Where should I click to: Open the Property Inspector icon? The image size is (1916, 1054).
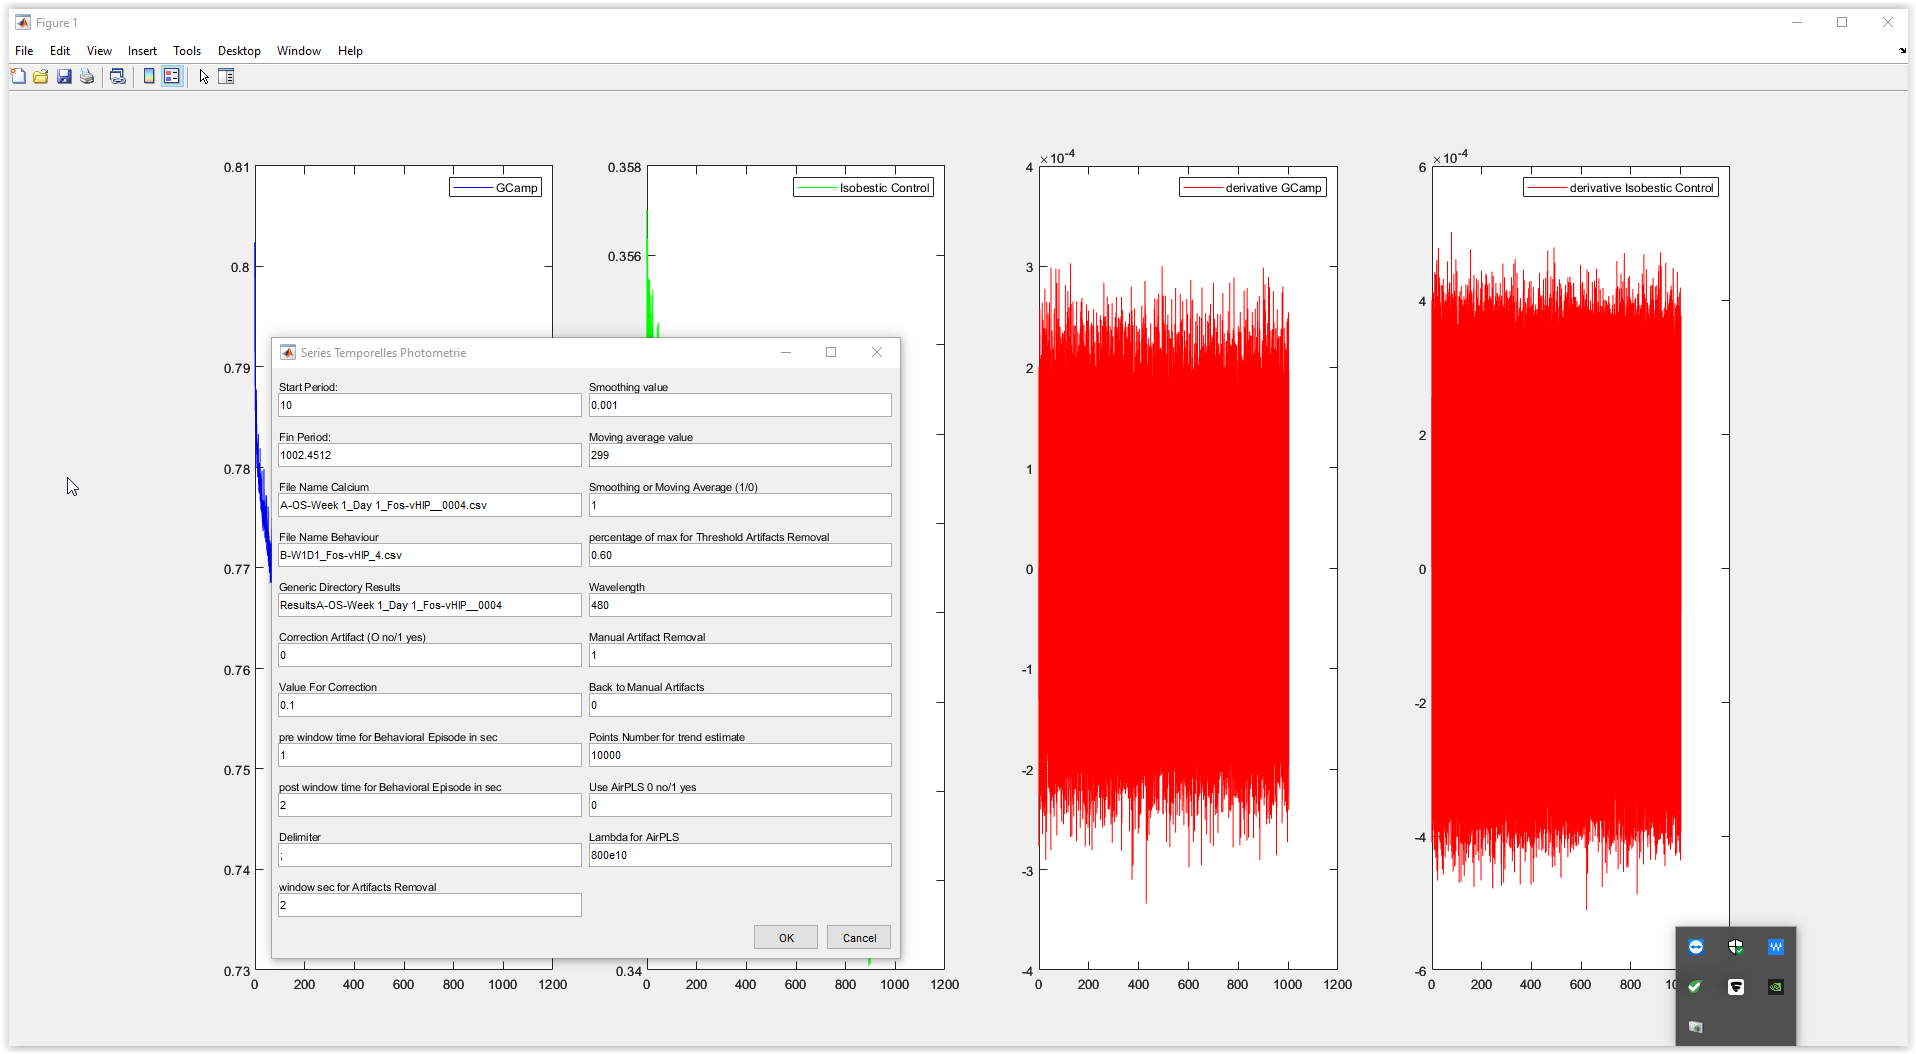pyautogui.click(x=227, y=76)
